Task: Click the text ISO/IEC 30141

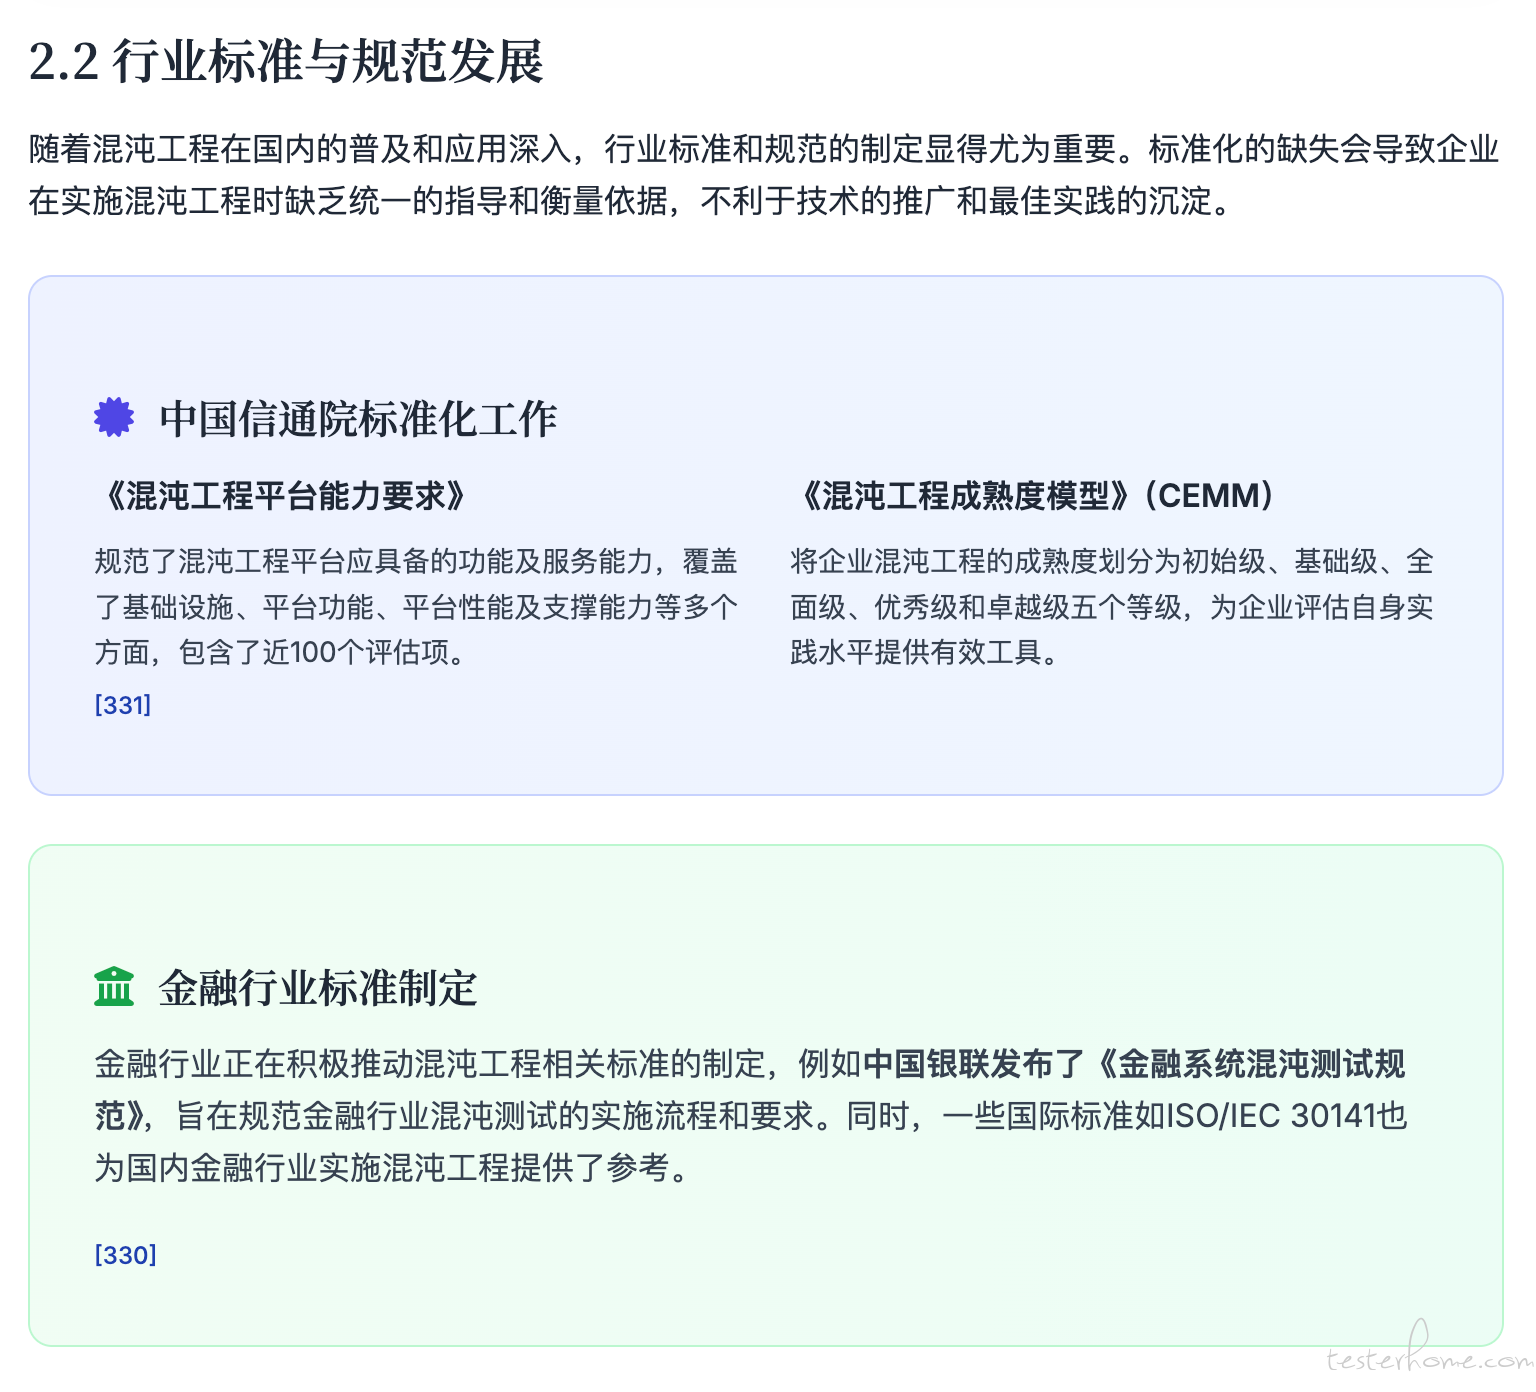Action: point(1271,1116)
